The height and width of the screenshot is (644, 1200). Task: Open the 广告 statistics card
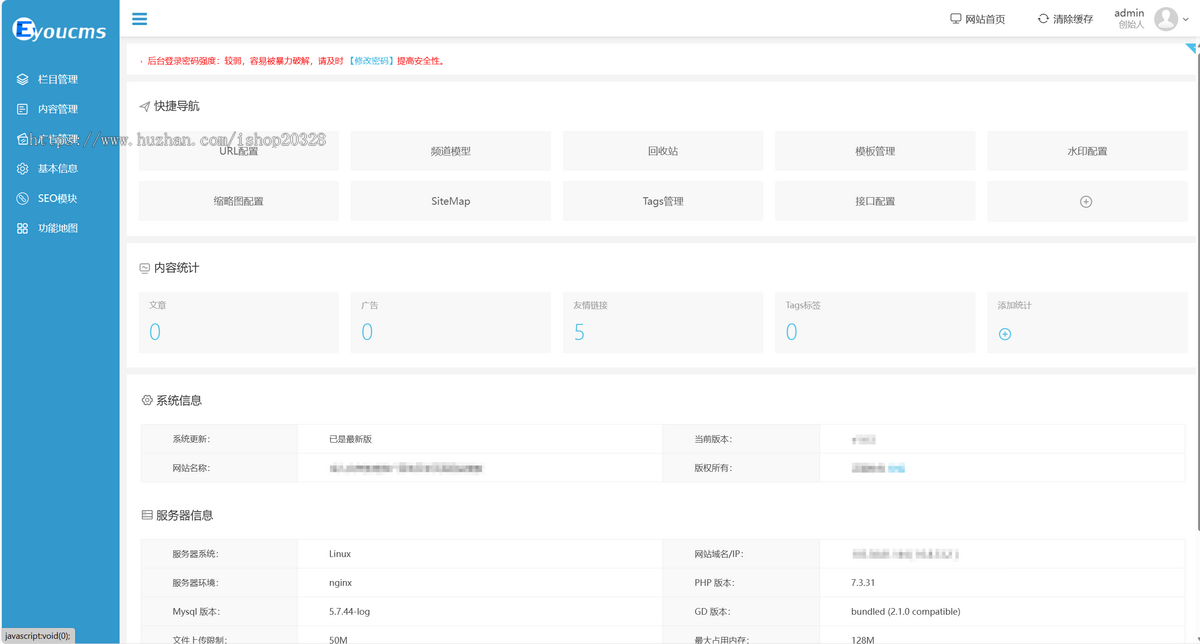click(450, 322)
